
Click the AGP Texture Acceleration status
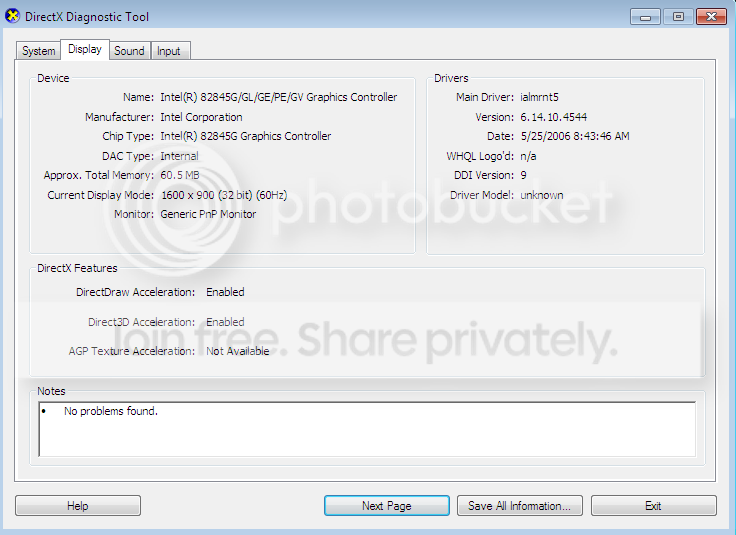[x=238, y=351]
